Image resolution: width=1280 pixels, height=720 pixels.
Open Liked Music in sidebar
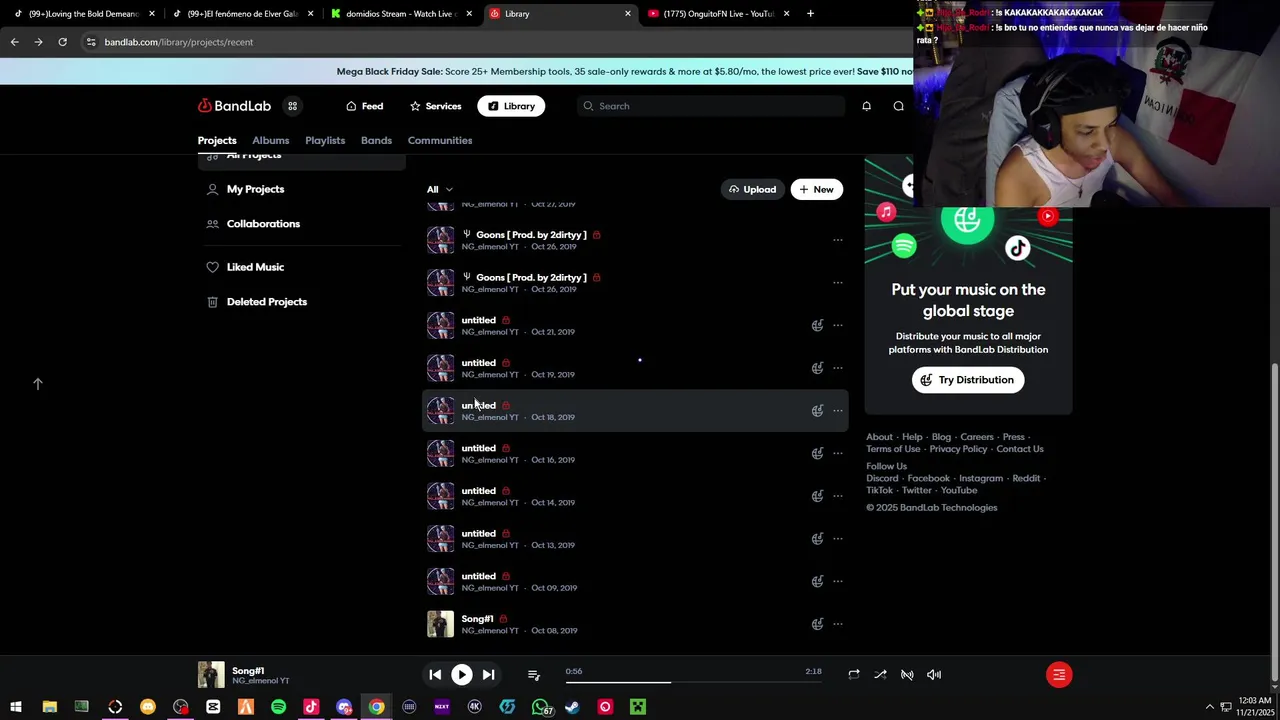pos(246,267)
